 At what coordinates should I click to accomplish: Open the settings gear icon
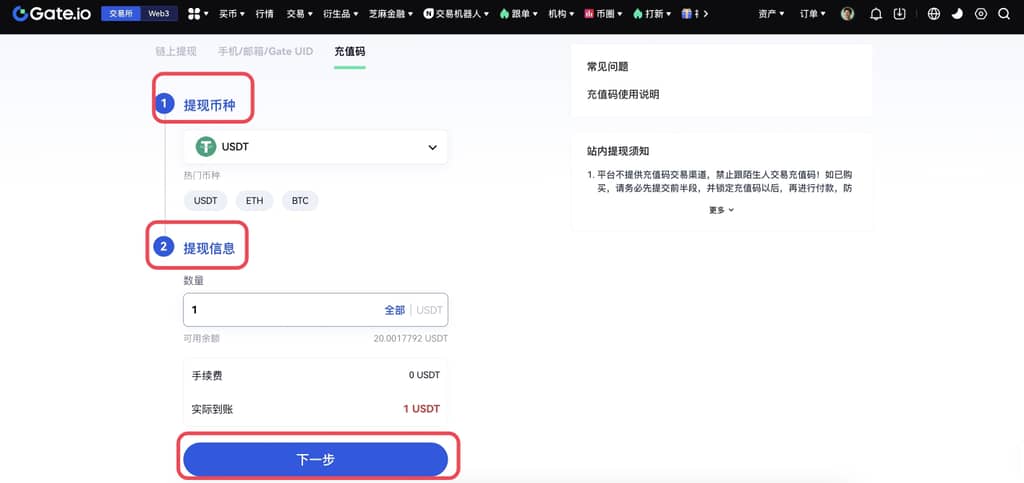980,14
